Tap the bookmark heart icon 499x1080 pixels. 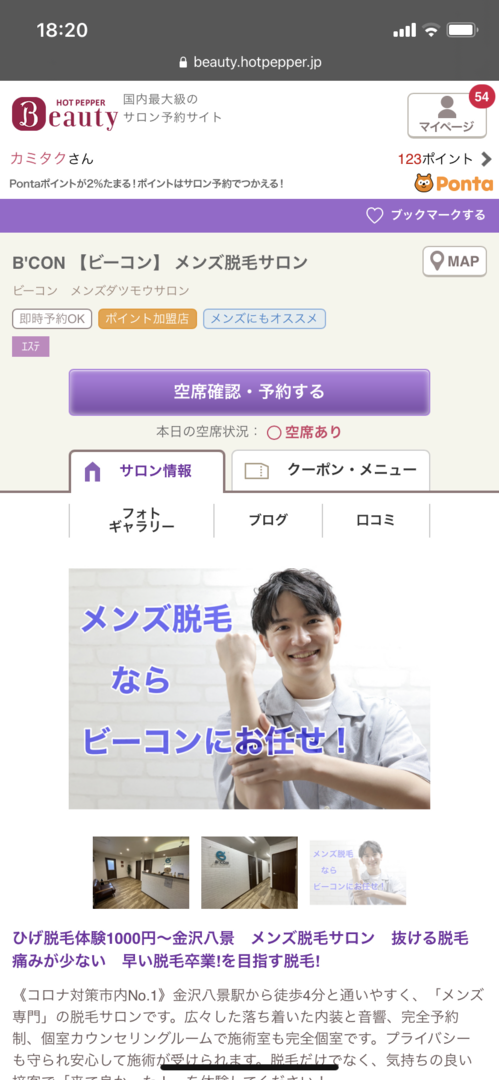(374, 216)
